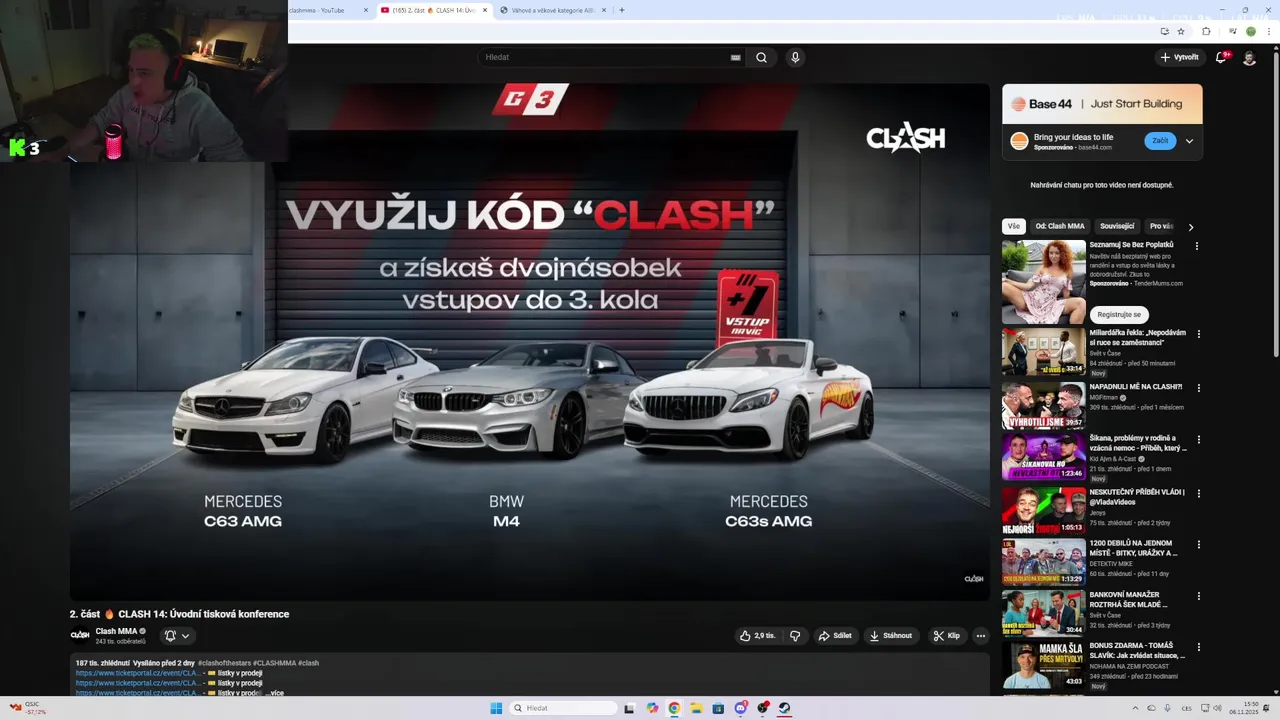
Task: Open a new browser tab
Action: [622, 10]
